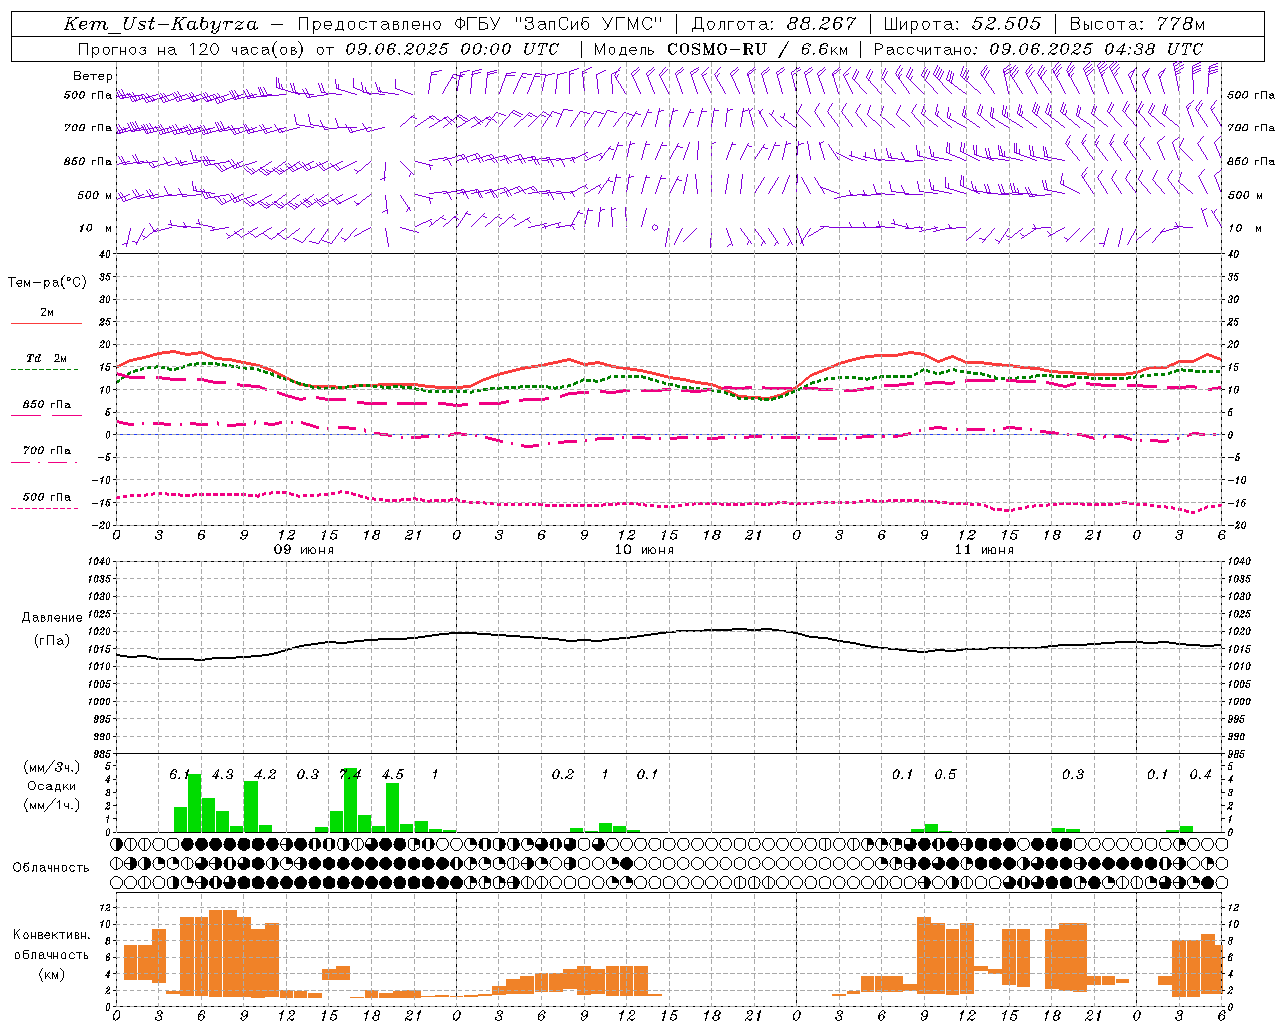Click the 'Ветер' wind panel label
This screenshot has height=1024, width=1280.
coord(93,76)
